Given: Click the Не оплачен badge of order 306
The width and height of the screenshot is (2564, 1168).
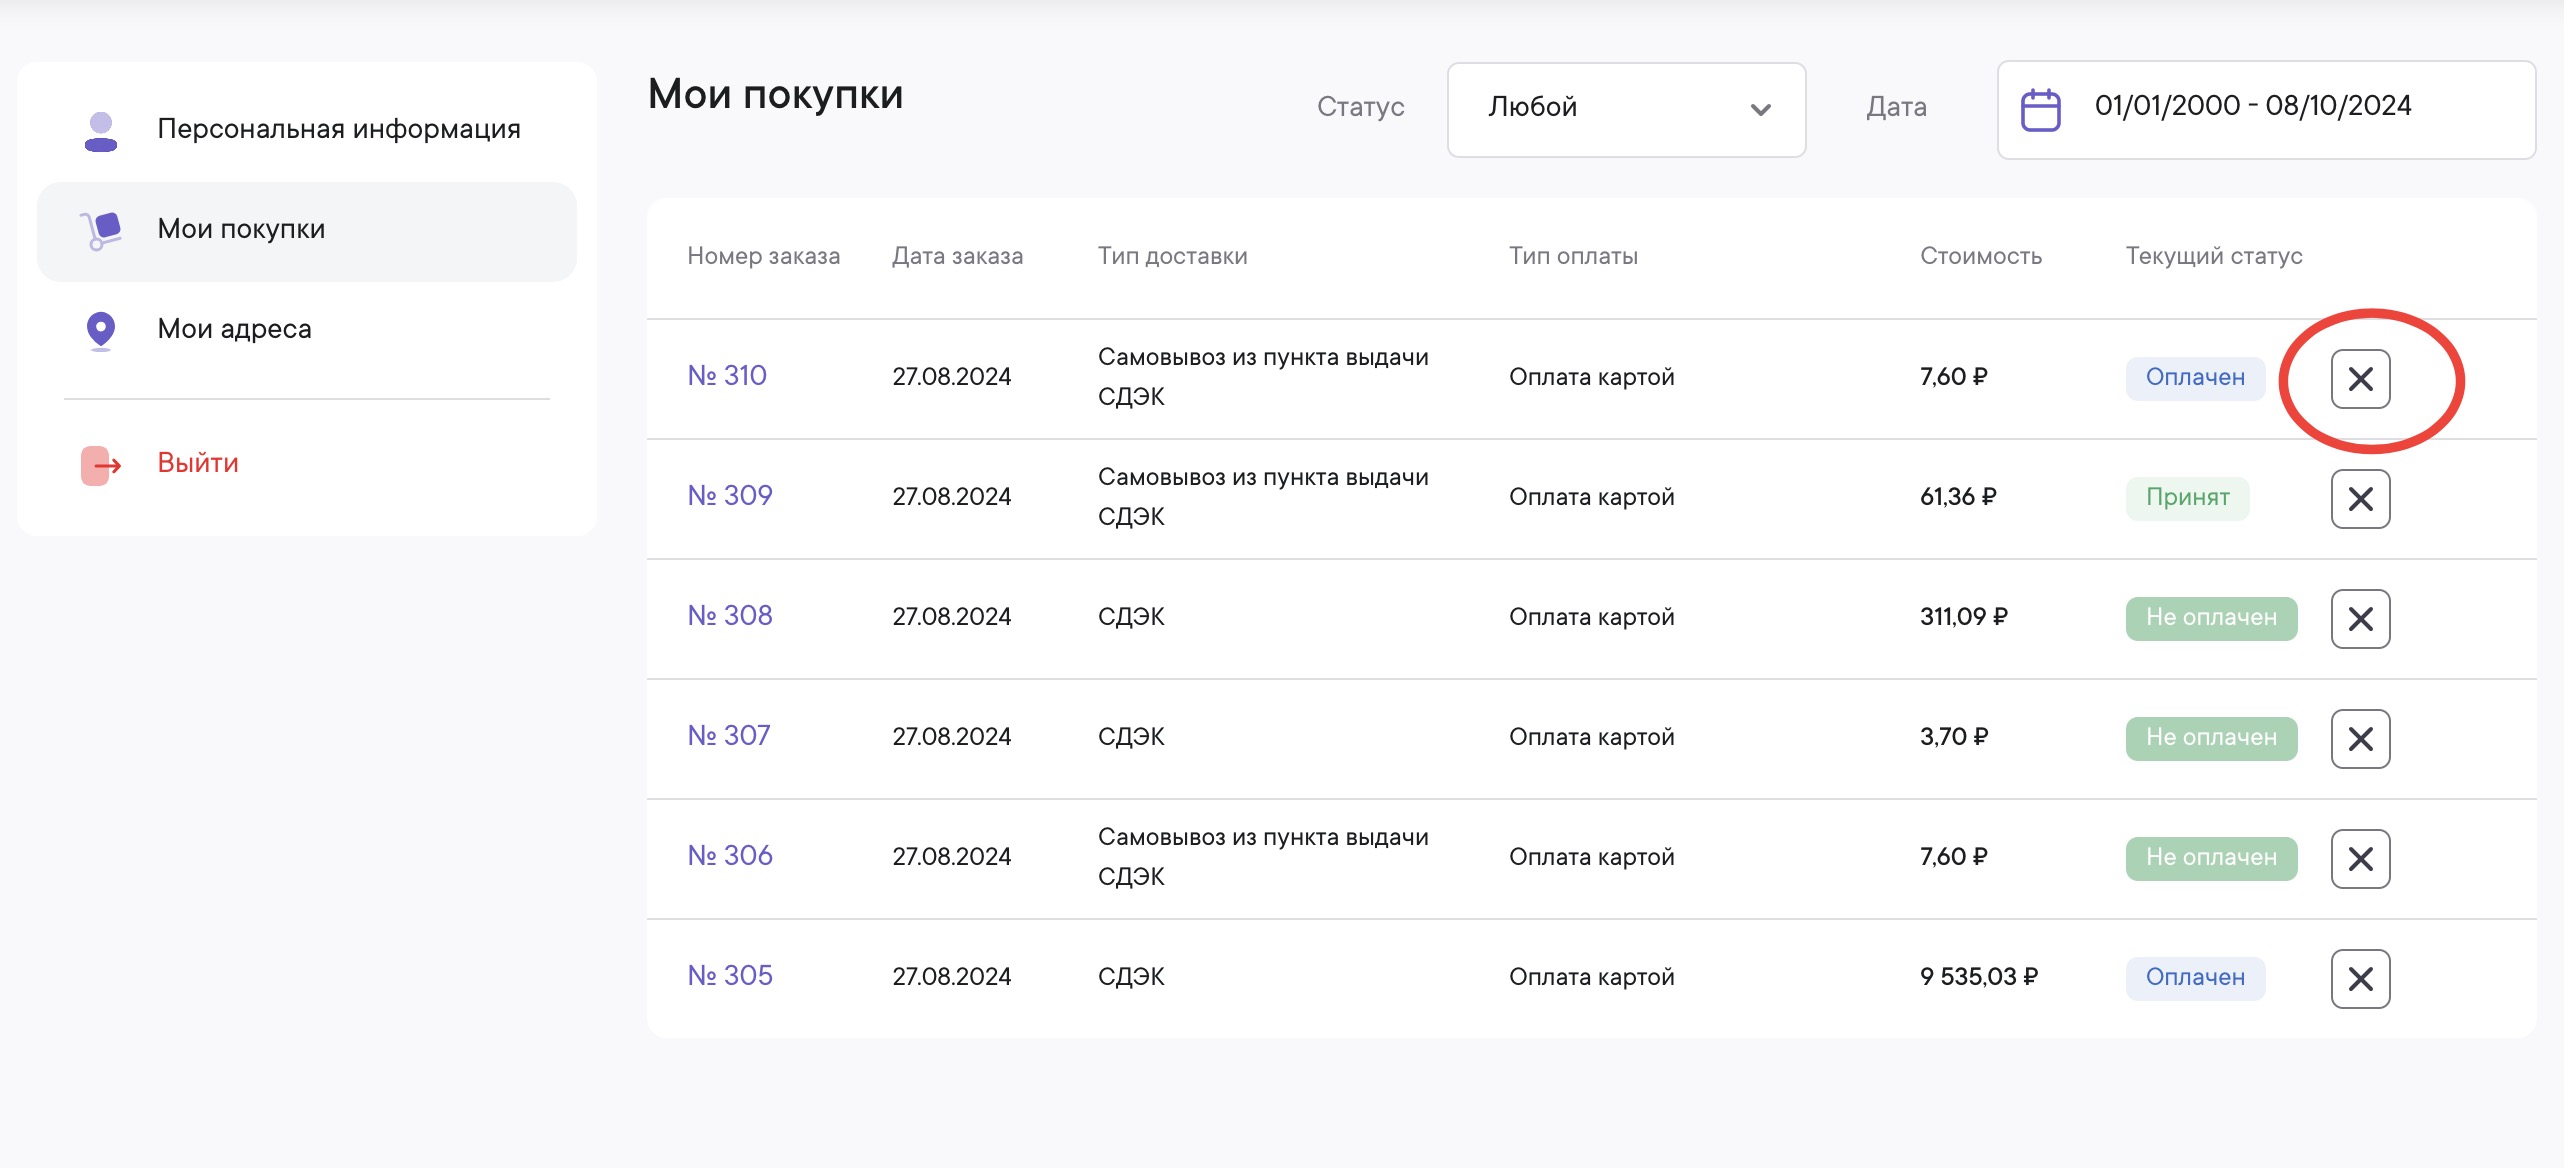Looking at the screenshot, I should 2211,858.
